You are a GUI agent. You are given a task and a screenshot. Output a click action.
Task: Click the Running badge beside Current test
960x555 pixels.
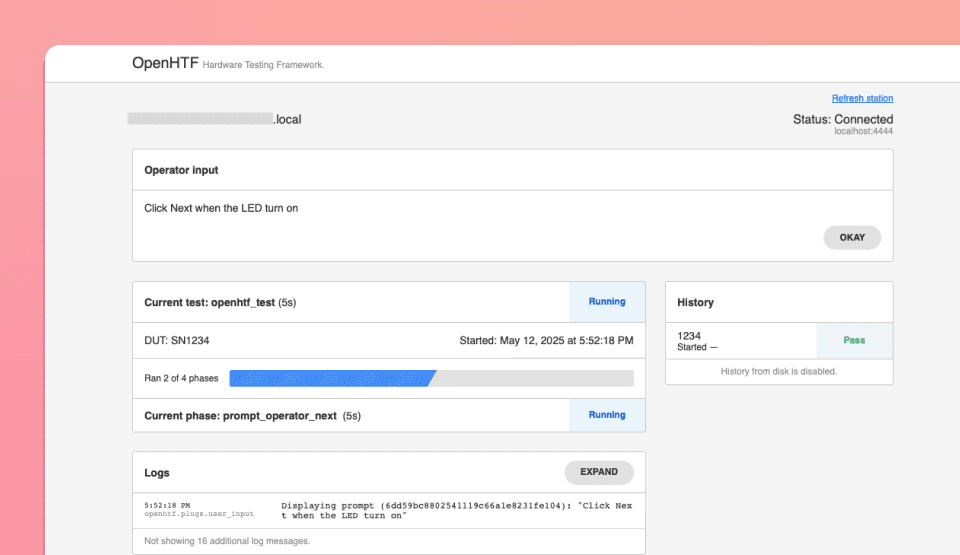607,301
